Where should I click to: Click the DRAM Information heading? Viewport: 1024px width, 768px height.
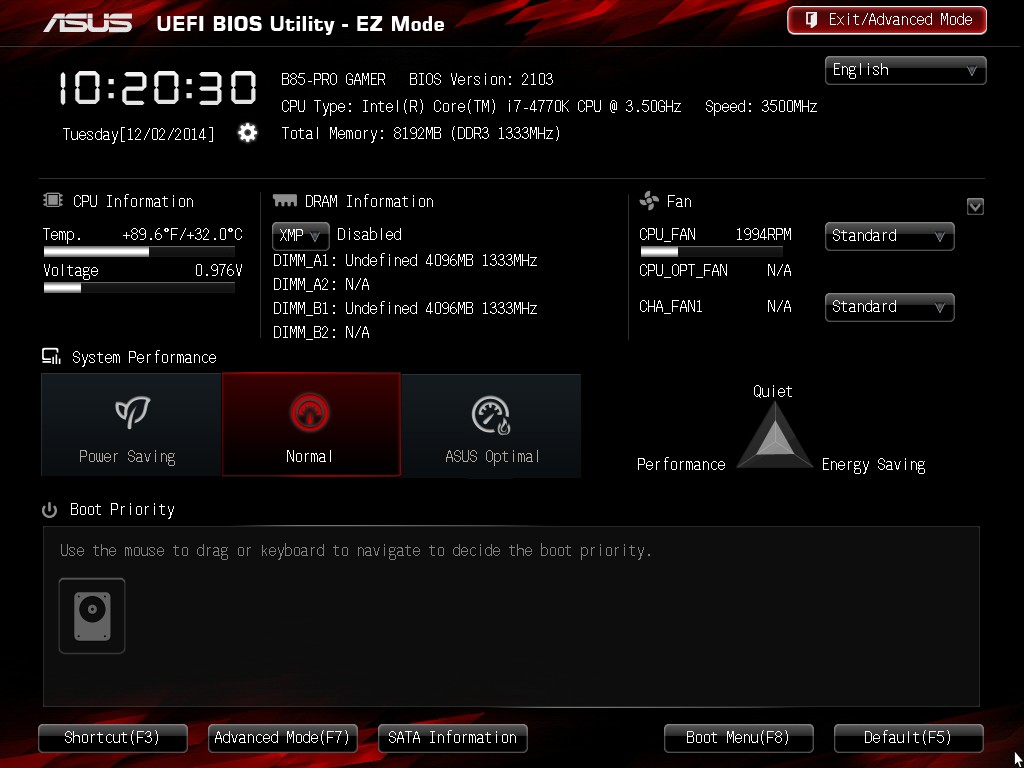[369, 201]
